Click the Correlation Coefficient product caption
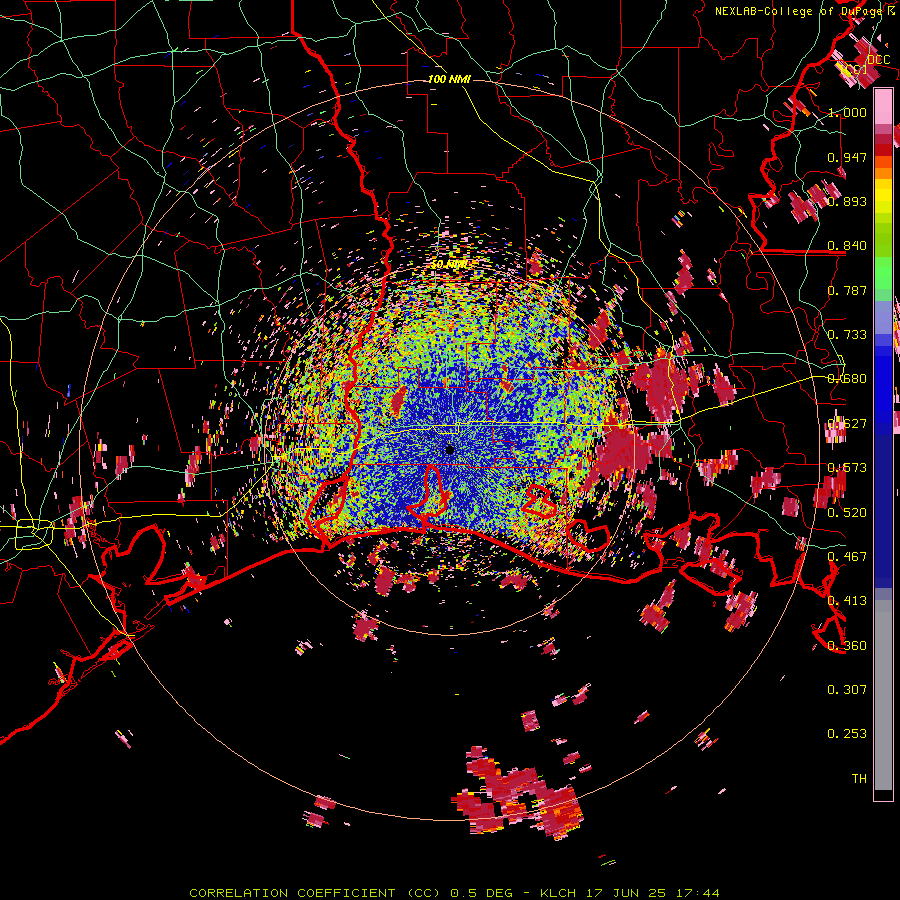This screenshot has width=900, height=900. tap(455, 893)
